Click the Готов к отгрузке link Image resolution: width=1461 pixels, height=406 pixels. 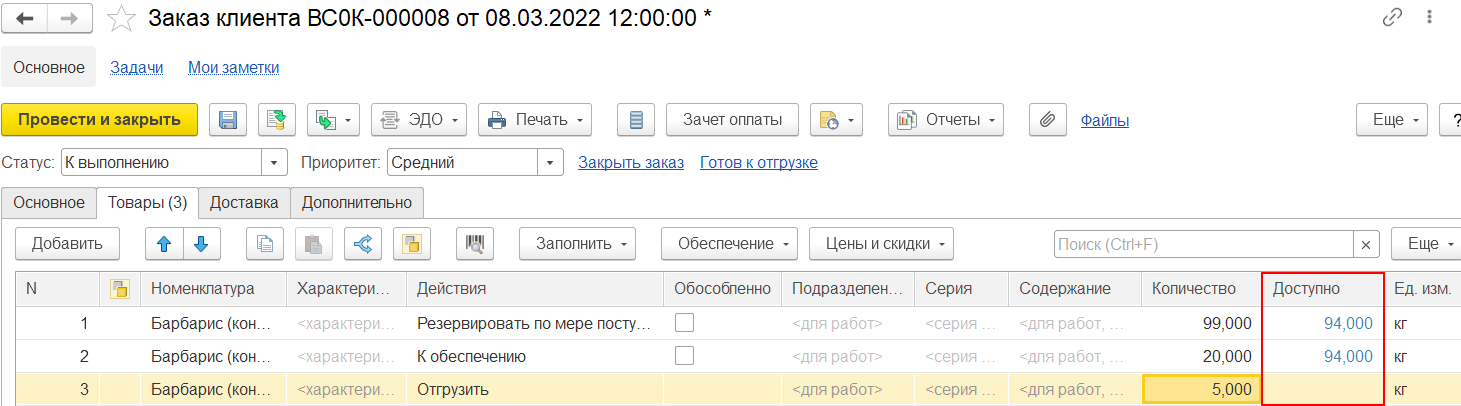point(759,162)
